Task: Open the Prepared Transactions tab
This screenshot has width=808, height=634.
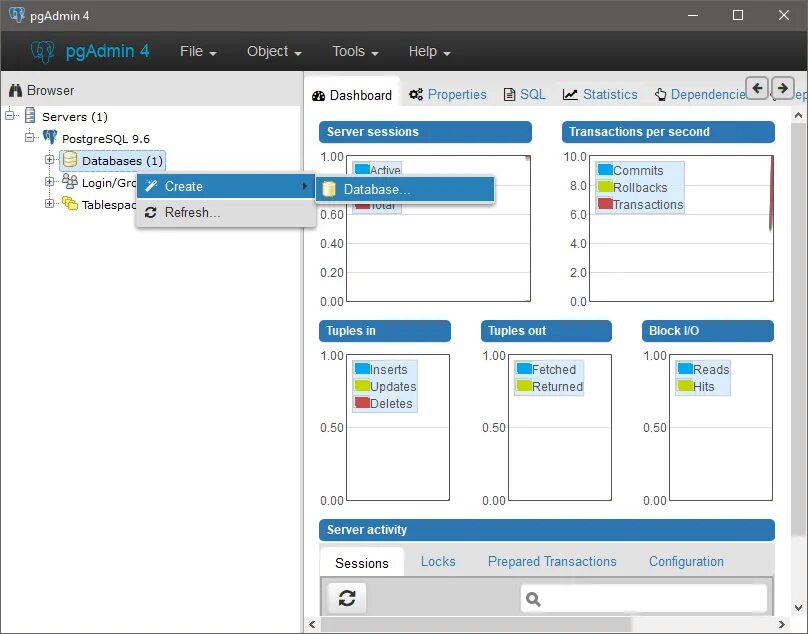Action: [552, 561]
